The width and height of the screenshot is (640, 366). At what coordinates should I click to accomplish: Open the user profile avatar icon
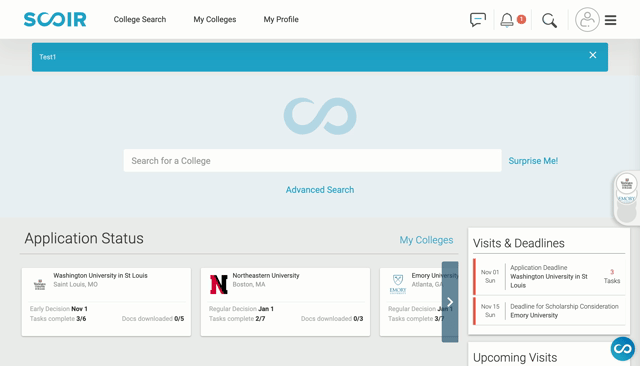click(x=587, y=20)
